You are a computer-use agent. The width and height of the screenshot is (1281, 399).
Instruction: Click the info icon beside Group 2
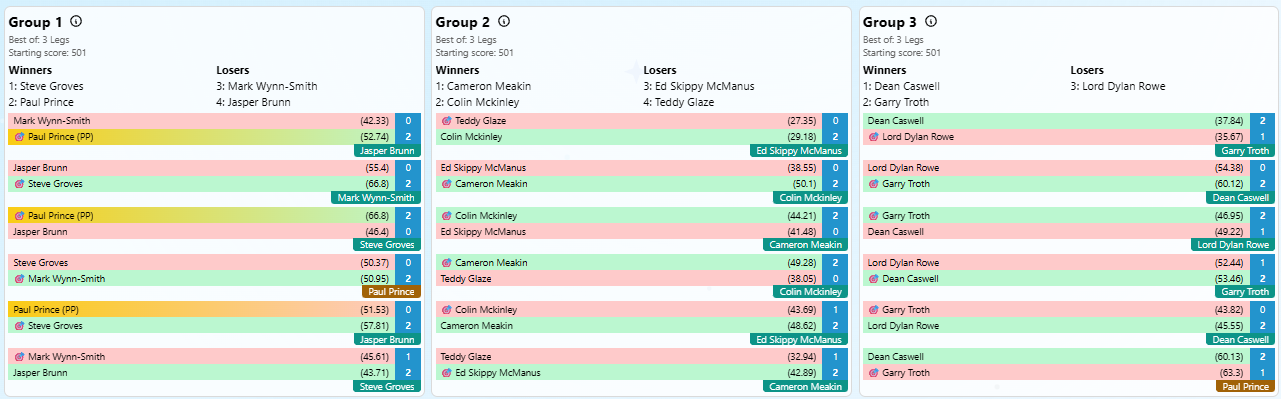504,21
